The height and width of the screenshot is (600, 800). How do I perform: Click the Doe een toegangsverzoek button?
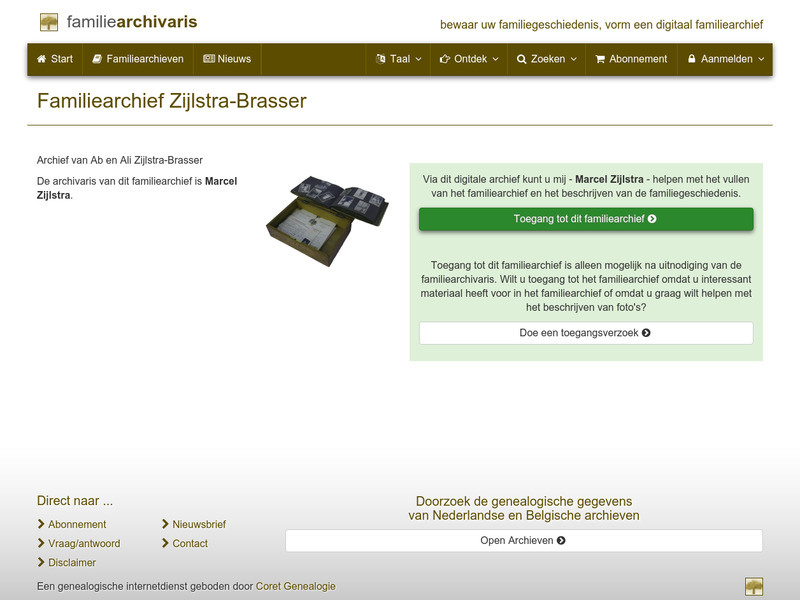tap(586, 330)
